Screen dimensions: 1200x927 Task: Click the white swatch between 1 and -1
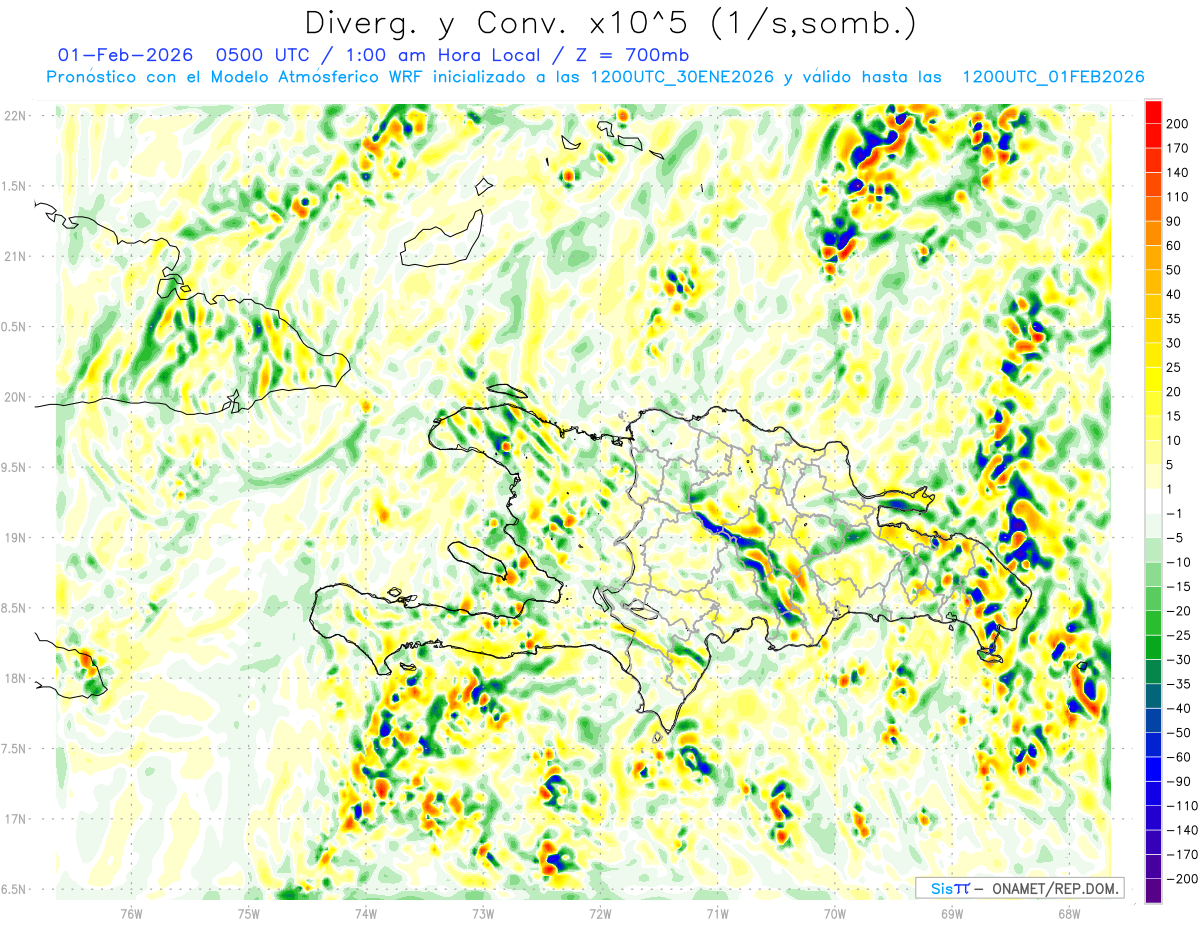point(1153,502)
